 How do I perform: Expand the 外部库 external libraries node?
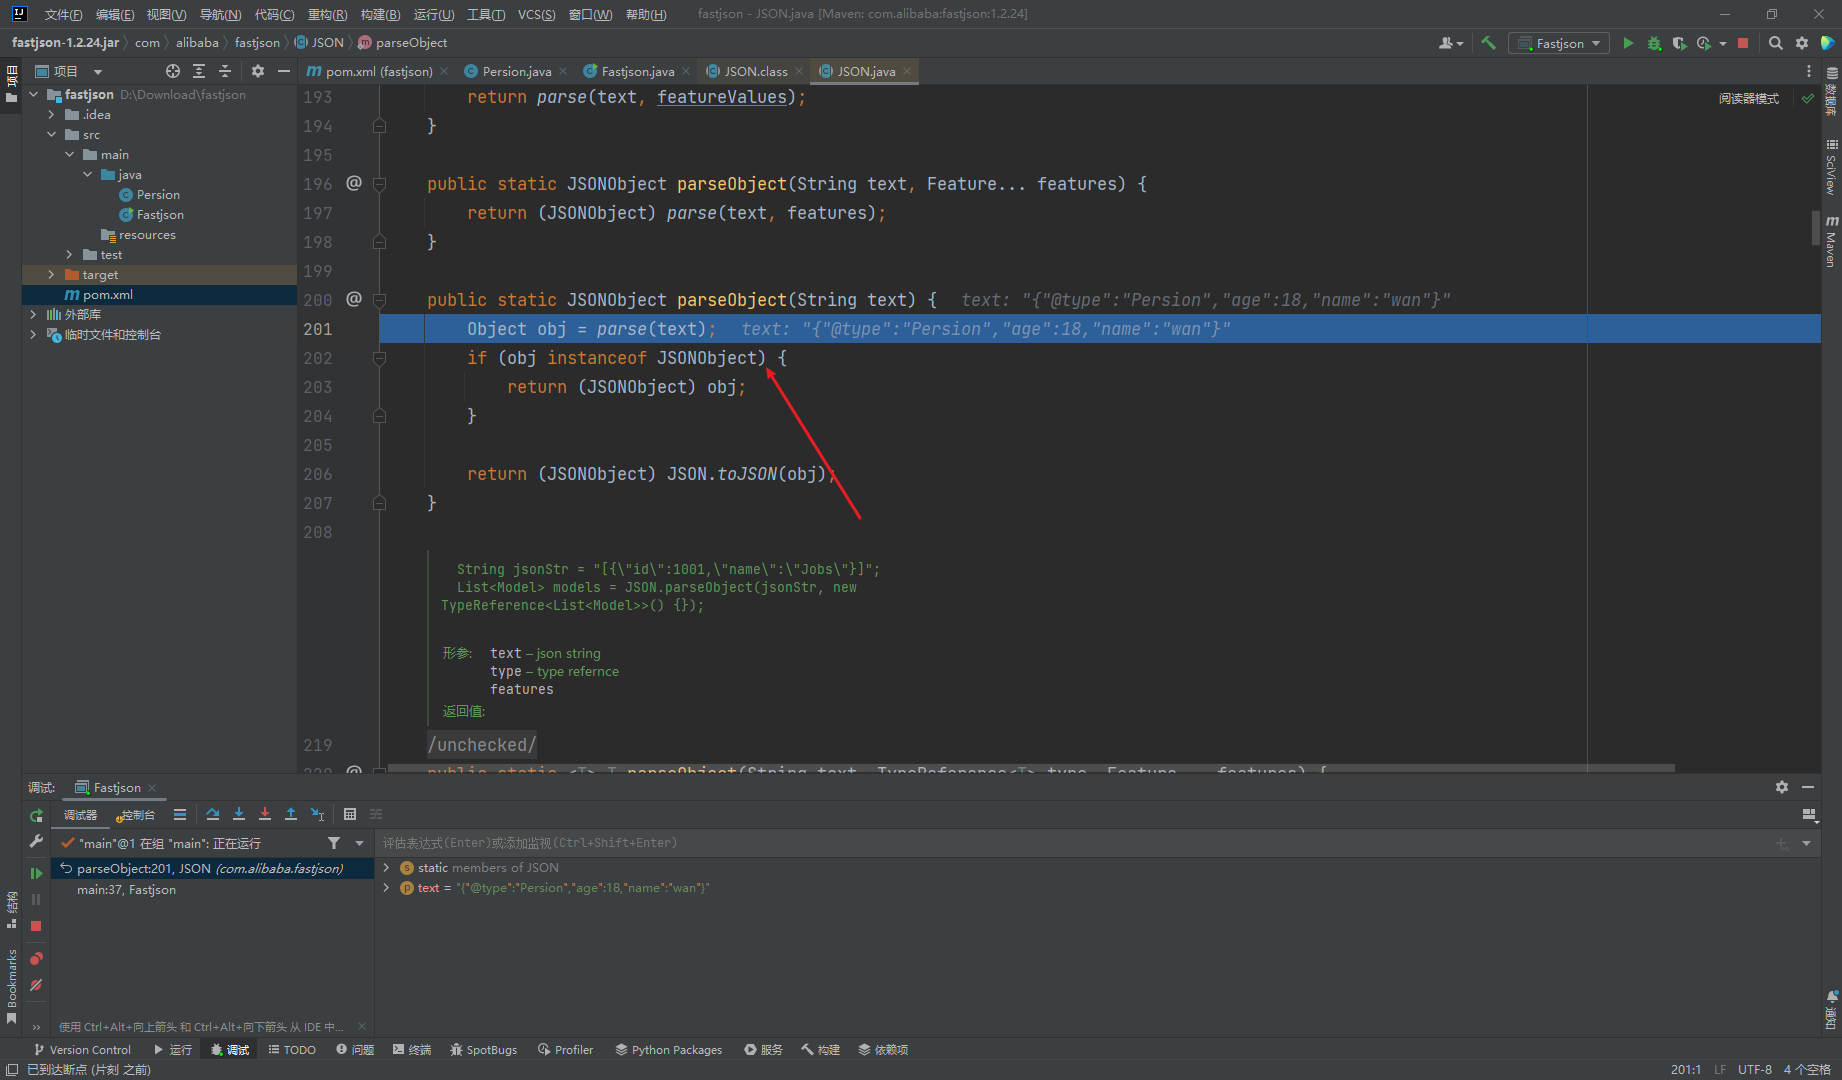[33, 314]
